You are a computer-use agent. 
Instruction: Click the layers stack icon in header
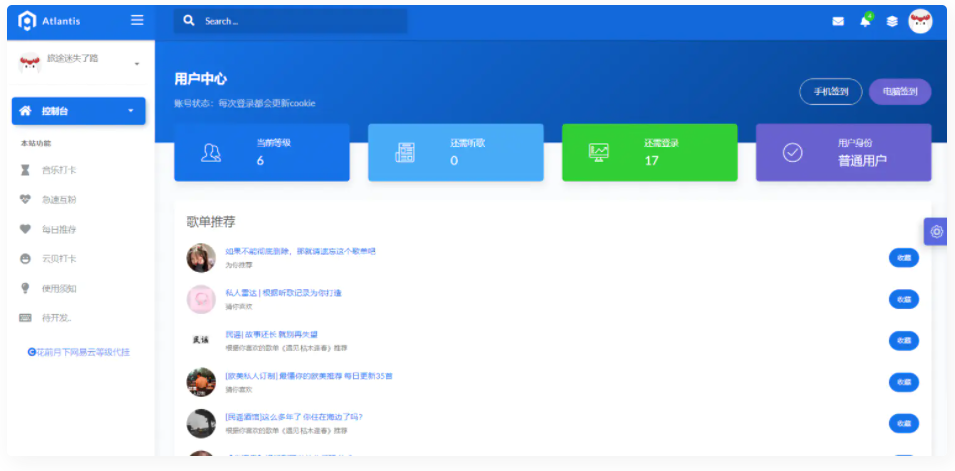(x=892, y=21)
